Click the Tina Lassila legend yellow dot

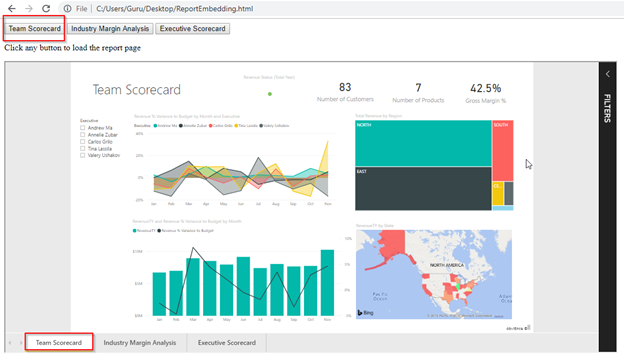[x=236, y=126]
